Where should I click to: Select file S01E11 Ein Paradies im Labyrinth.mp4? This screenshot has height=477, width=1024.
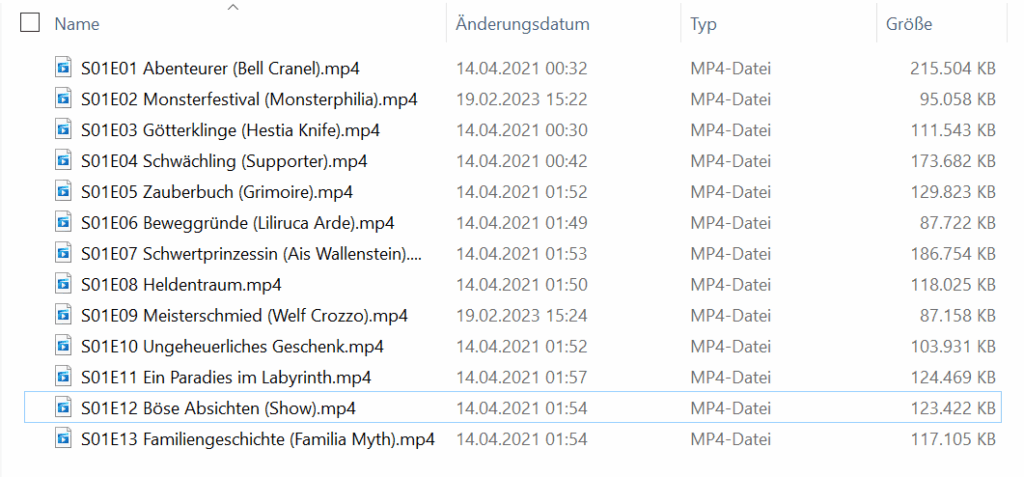coord(226,377)
